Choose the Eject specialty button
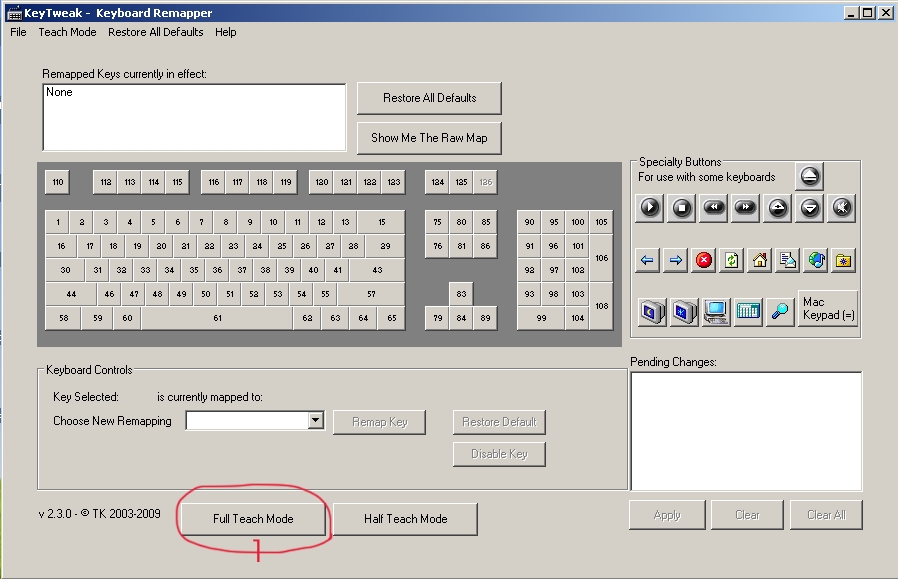This screenshot has width=898, height=579. click(x=810, y=176)
